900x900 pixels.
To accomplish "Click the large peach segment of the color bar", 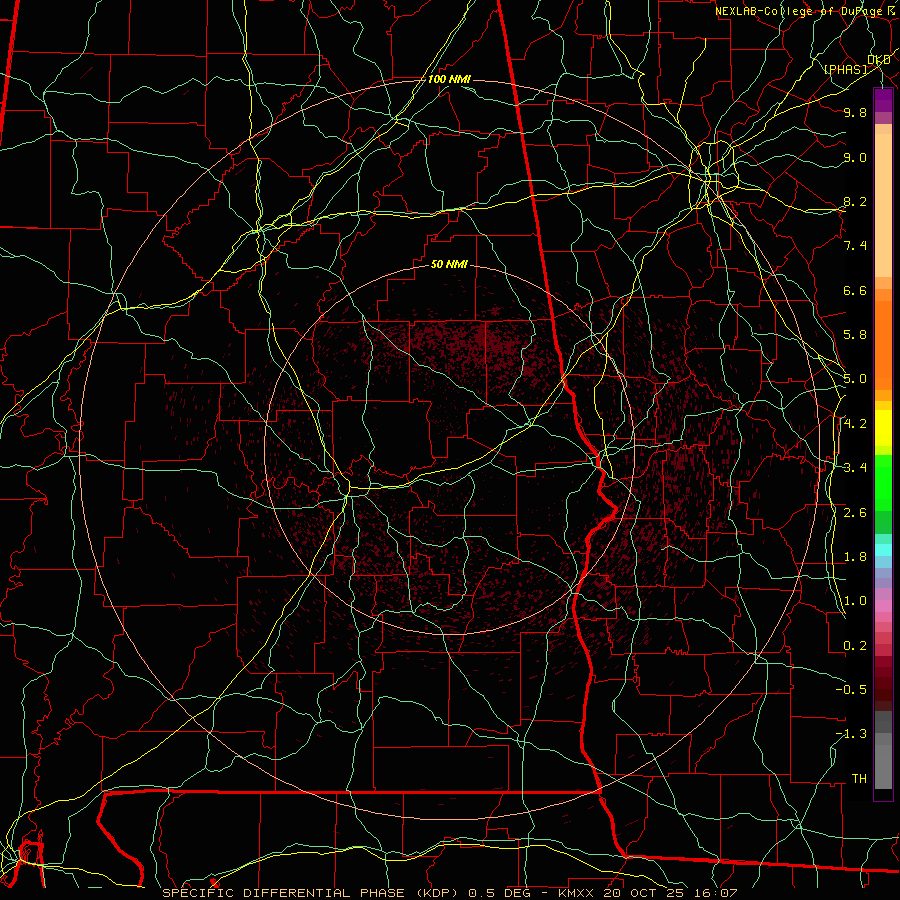I will (883, 205).
